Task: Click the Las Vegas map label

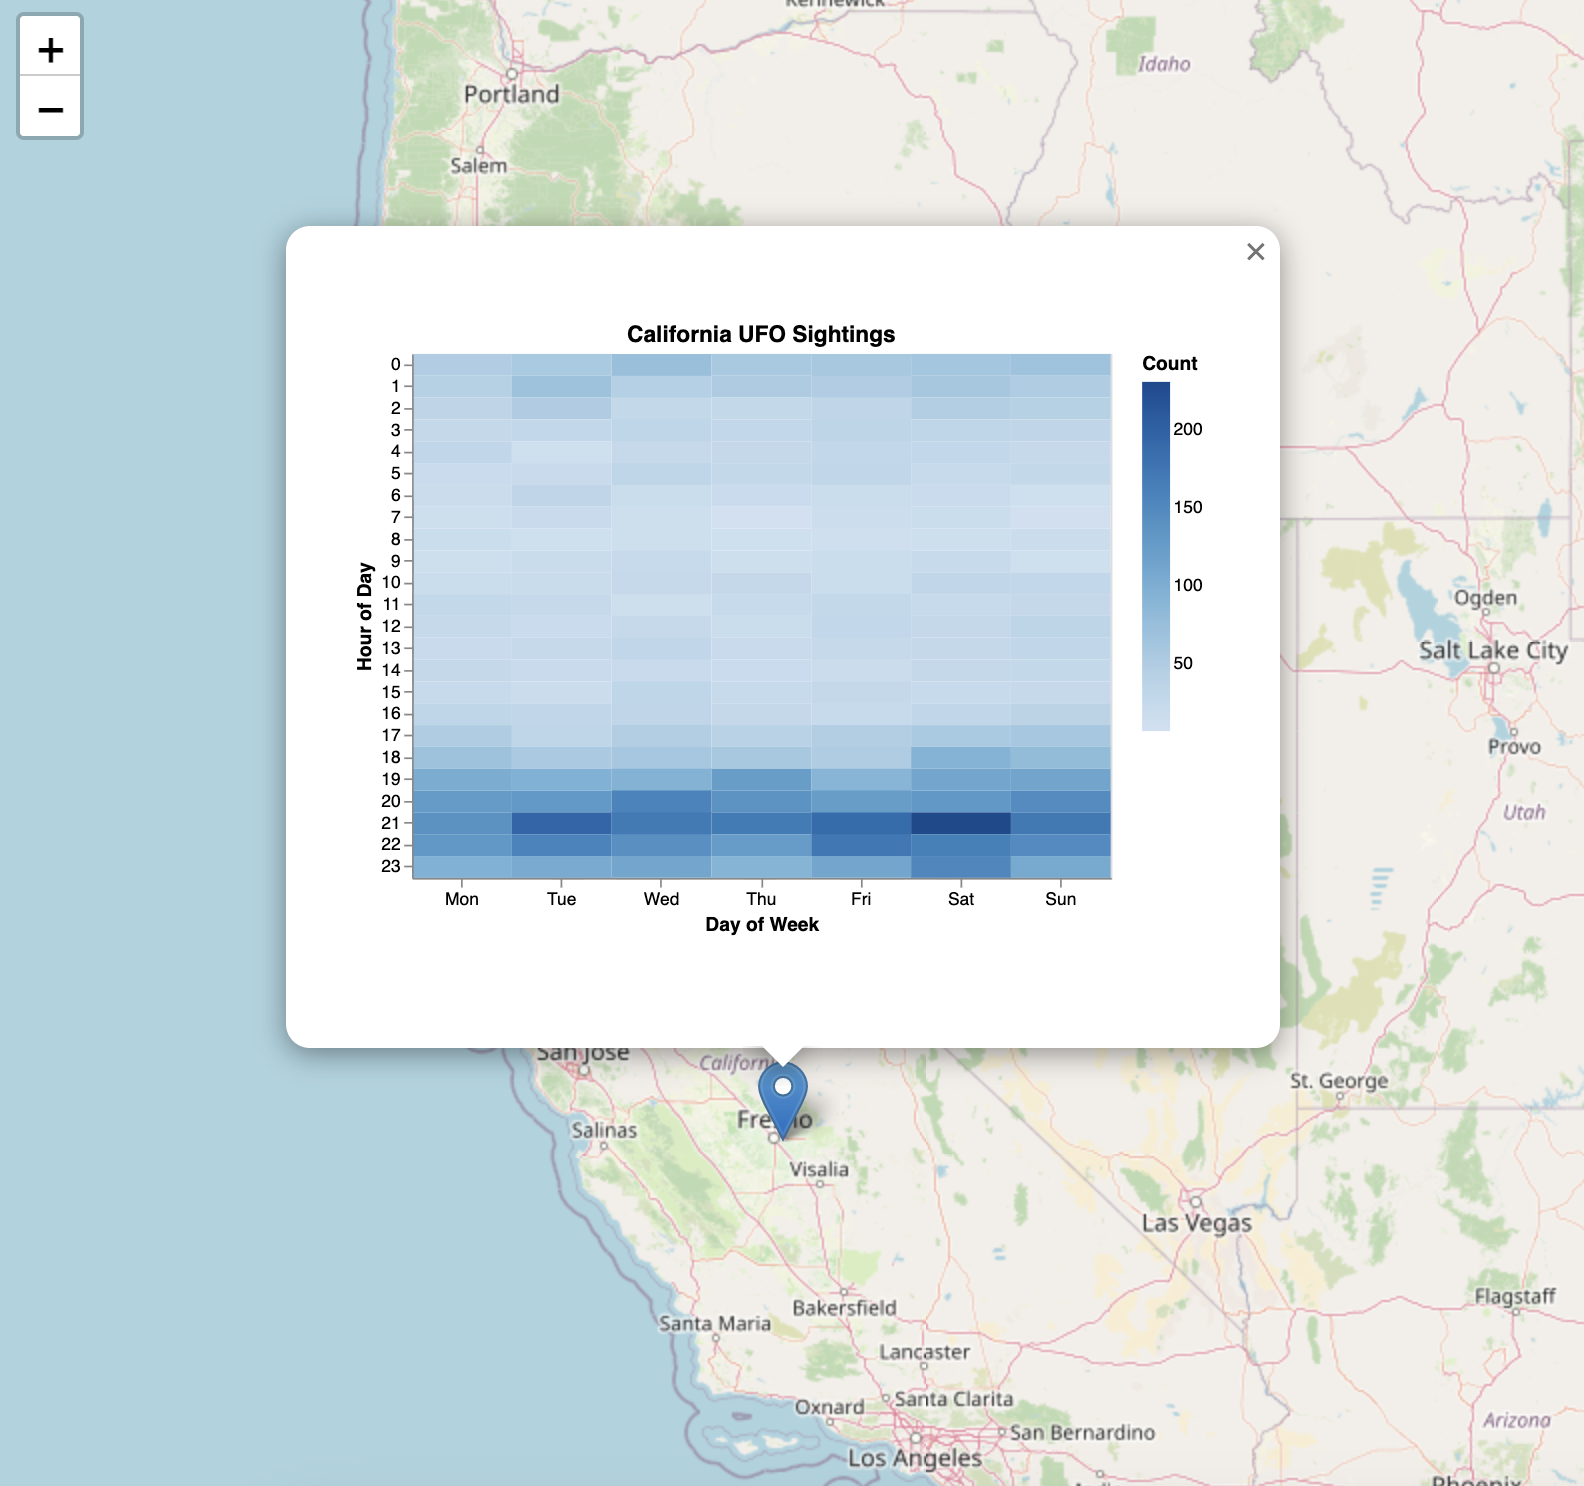Action: pyautogui.click(x=1196, y=1223)
